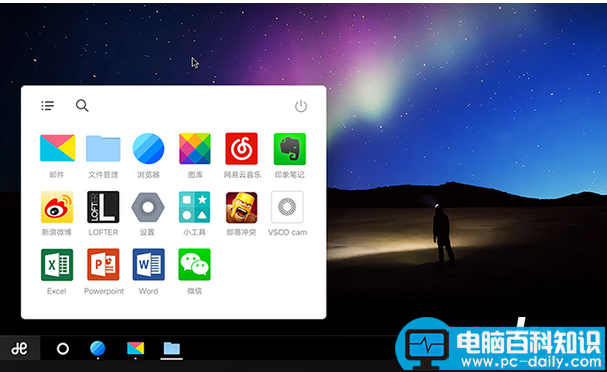
Task: Launch the Browser (浏览器) blue sphere icon
Action: point(148,149)
